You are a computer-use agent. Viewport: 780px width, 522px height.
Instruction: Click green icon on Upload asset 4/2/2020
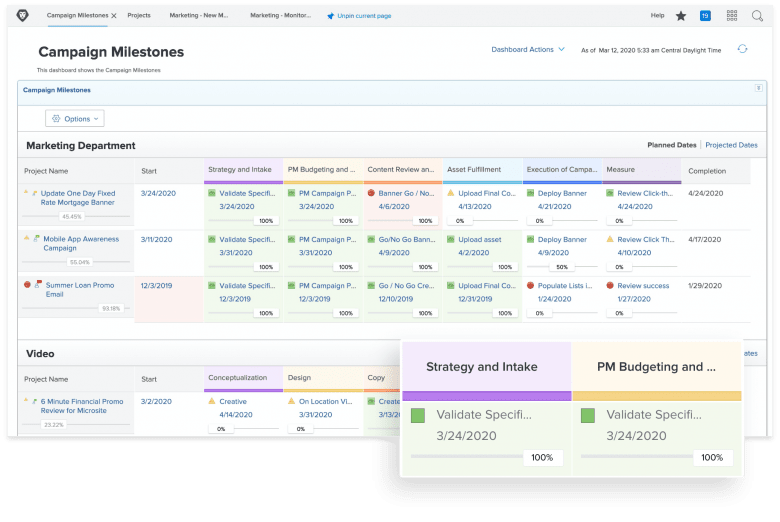coord(451,239)
